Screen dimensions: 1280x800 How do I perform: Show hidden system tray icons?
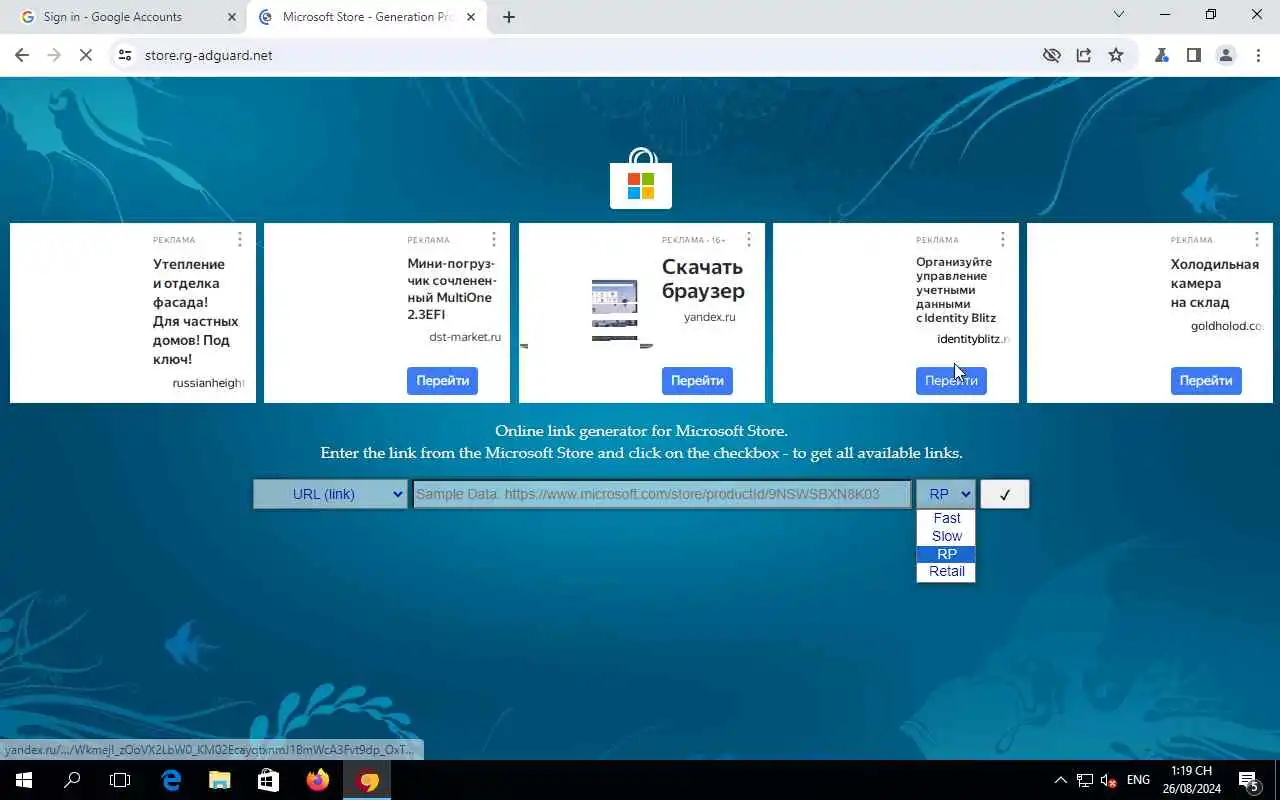(x=1061, y=780)
